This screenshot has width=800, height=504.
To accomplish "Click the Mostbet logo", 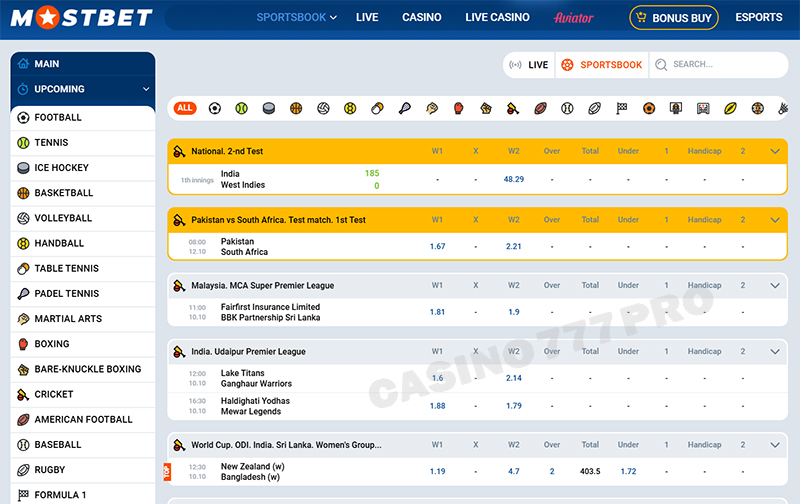I will pos(81,18).
